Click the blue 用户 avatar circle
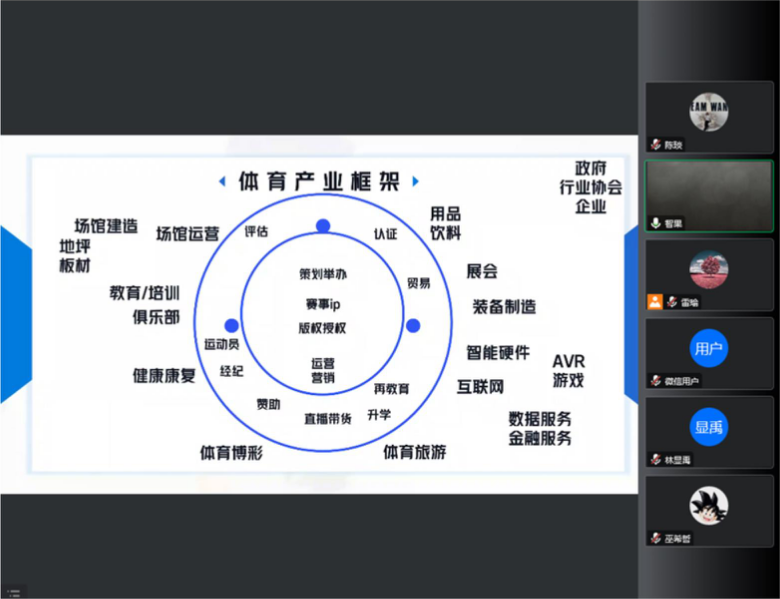Viewport: 780px width, 599px height. coord(708,348)
